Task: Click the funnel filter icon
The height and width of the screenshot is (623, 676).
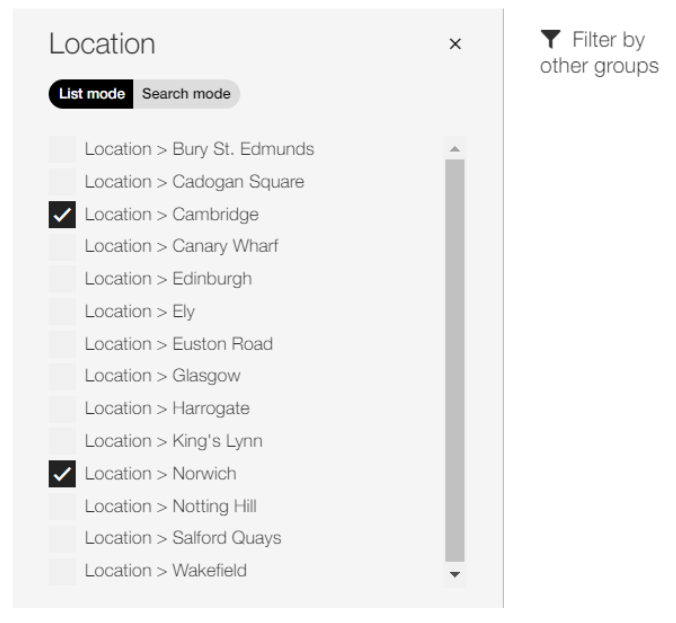Action: coord(551,39)
